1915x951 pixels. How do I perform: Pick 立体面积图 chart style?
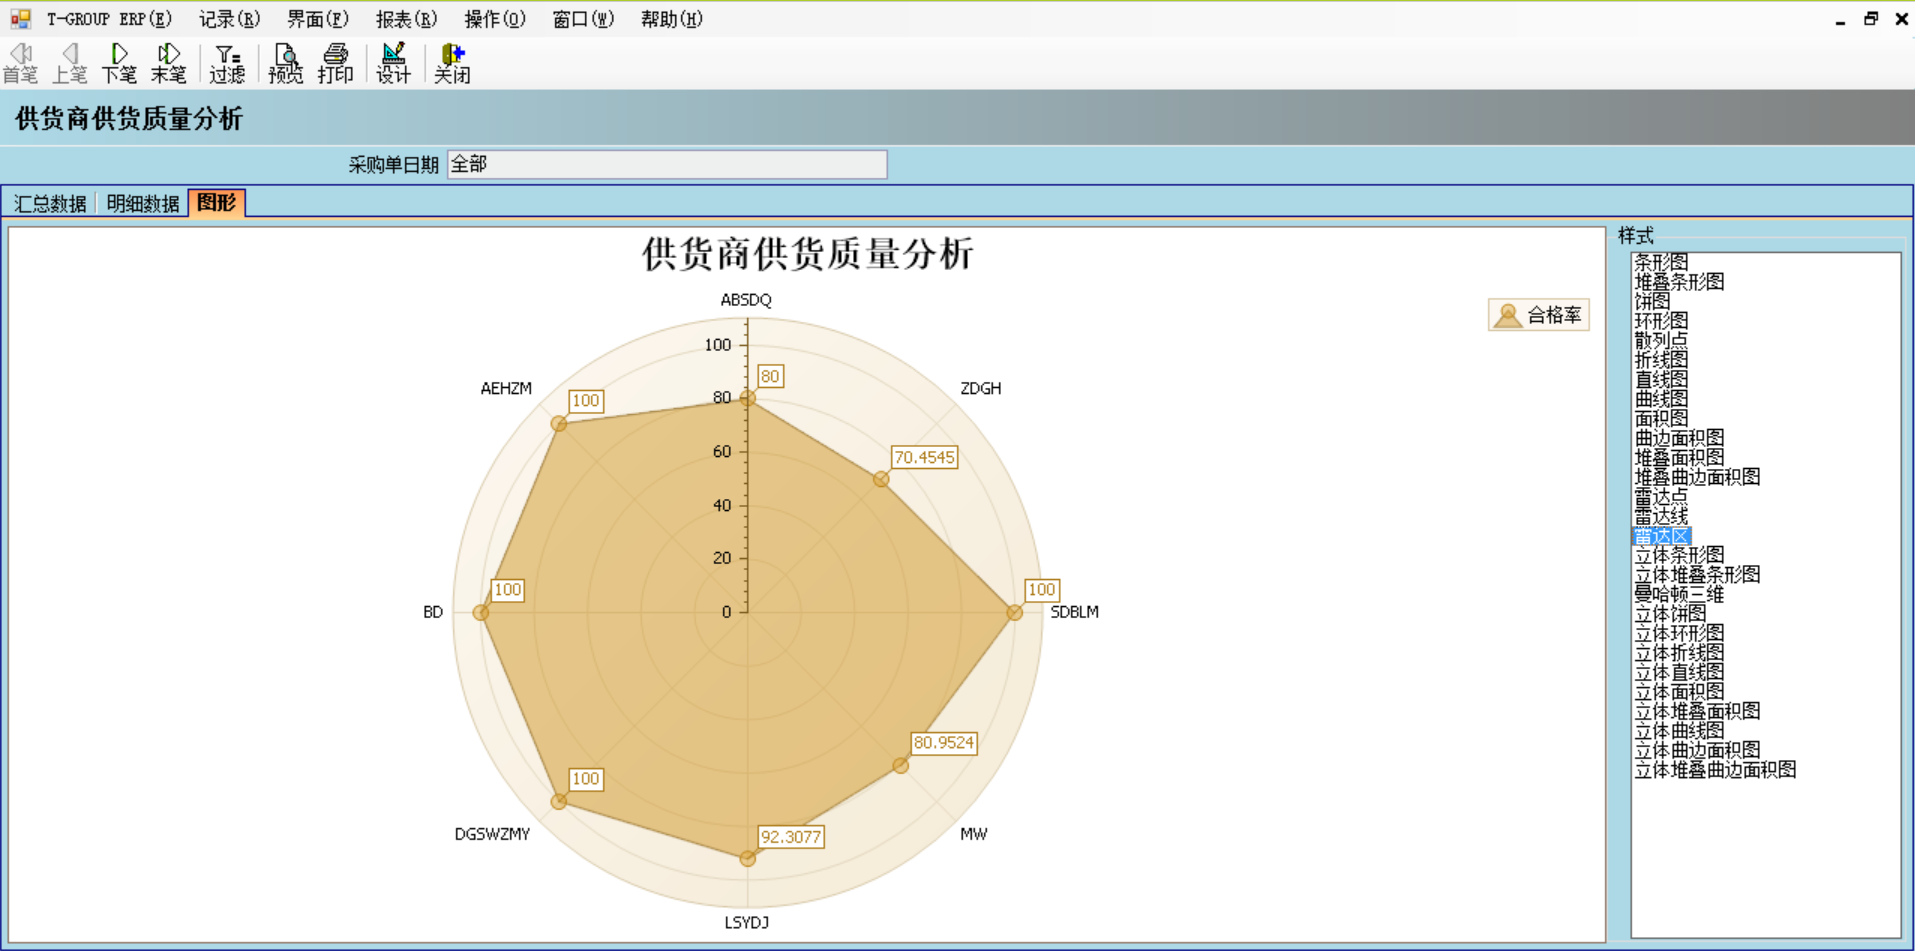(1679, 692)
